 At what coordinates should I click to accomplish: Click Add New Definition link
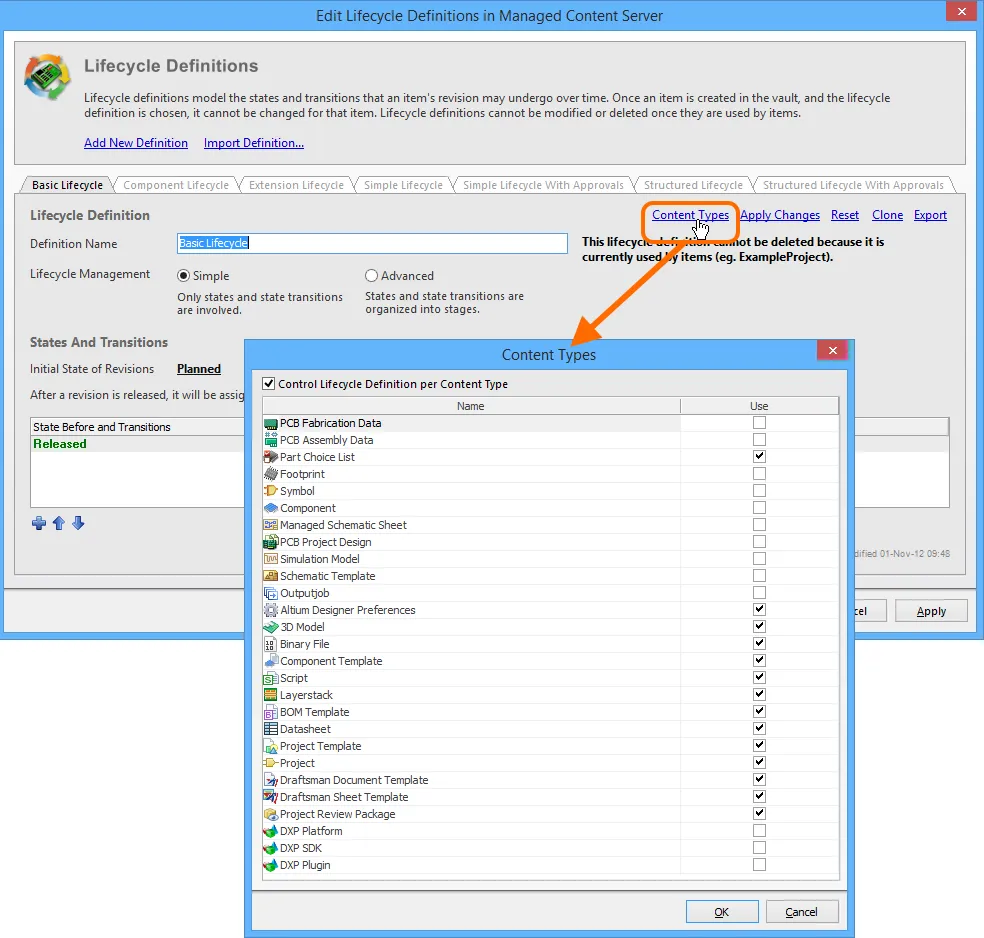click(x=136, y=143)
